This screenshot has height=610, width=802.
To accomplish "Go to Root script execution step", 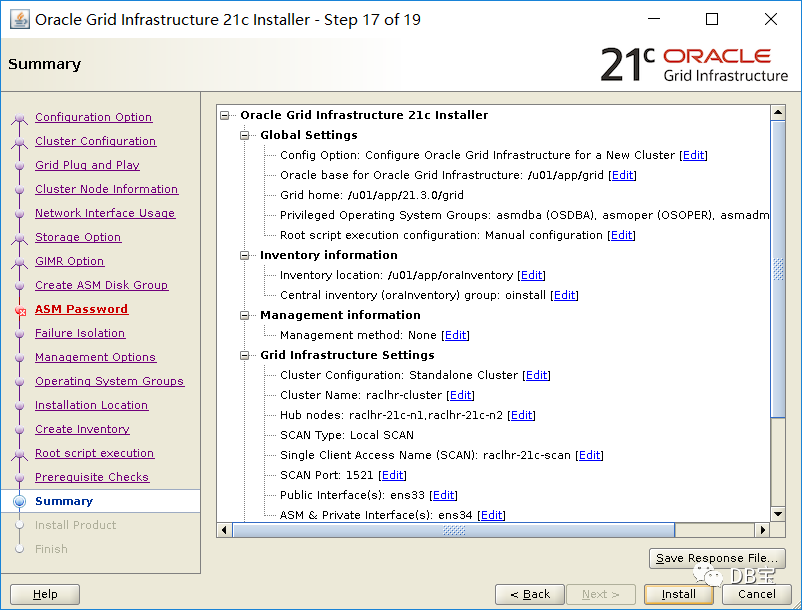I will [x=95, y=454].
